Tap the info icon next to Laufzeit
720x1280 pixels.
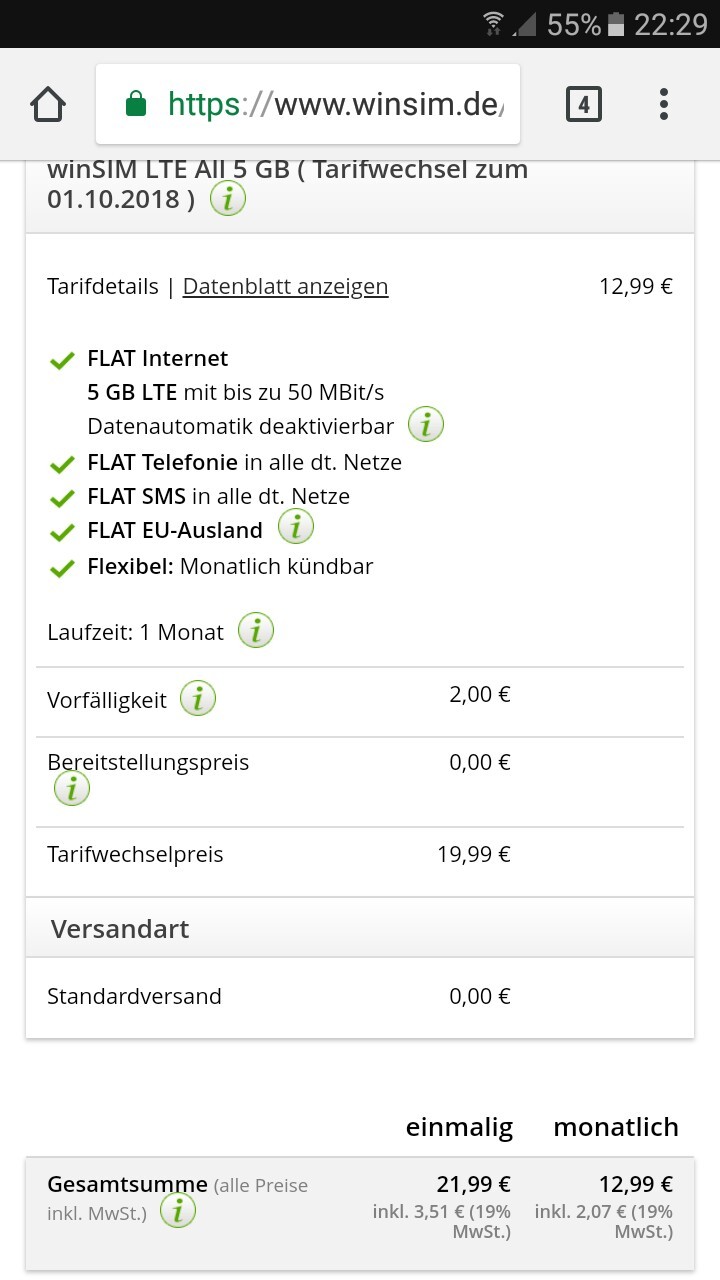tap(256, 631)
